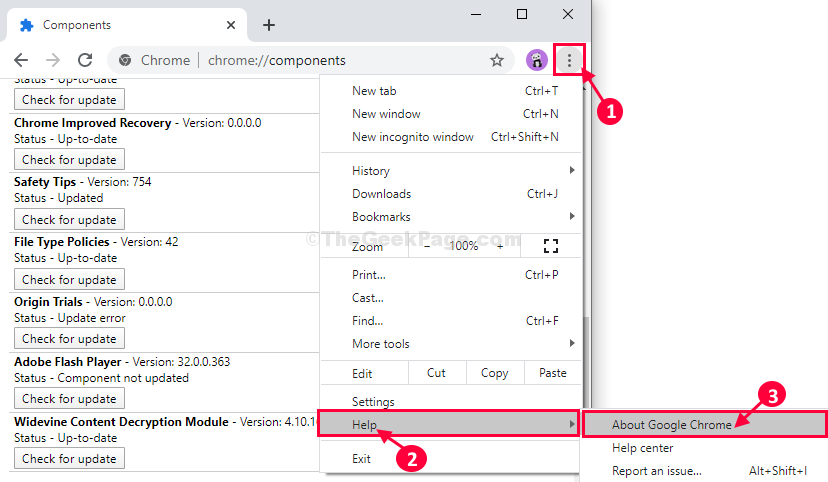This screenshot has width=828, height=482.
Task: Click the Chrome site info icon in address bar
Action: 125,60
